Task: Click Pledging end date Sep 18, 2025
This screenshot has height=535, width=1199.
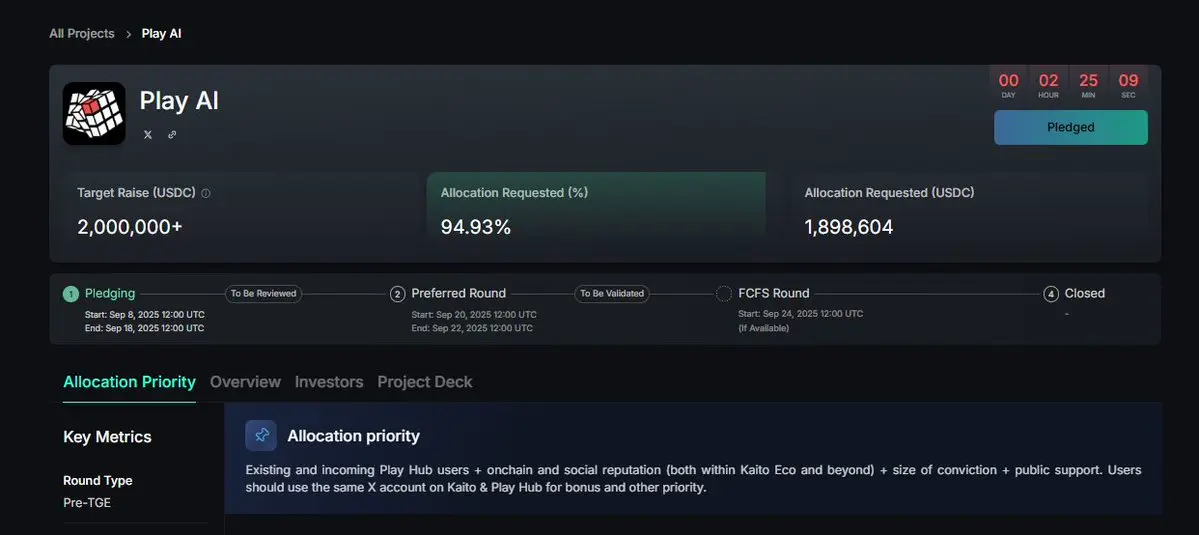Action: tap(145, 329)
